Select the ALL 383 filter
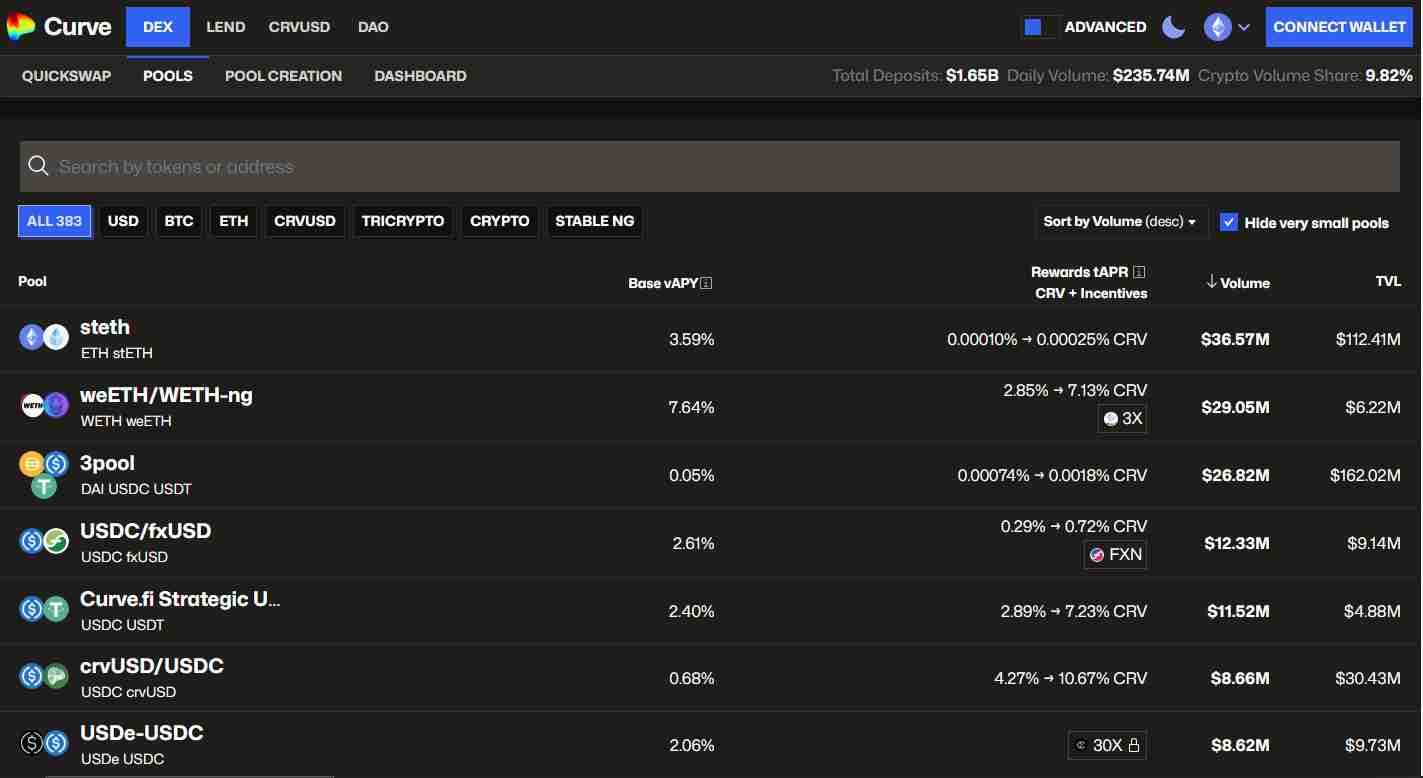The height and width of the screenshot is (778, 1423). click(x=54, y=221)
